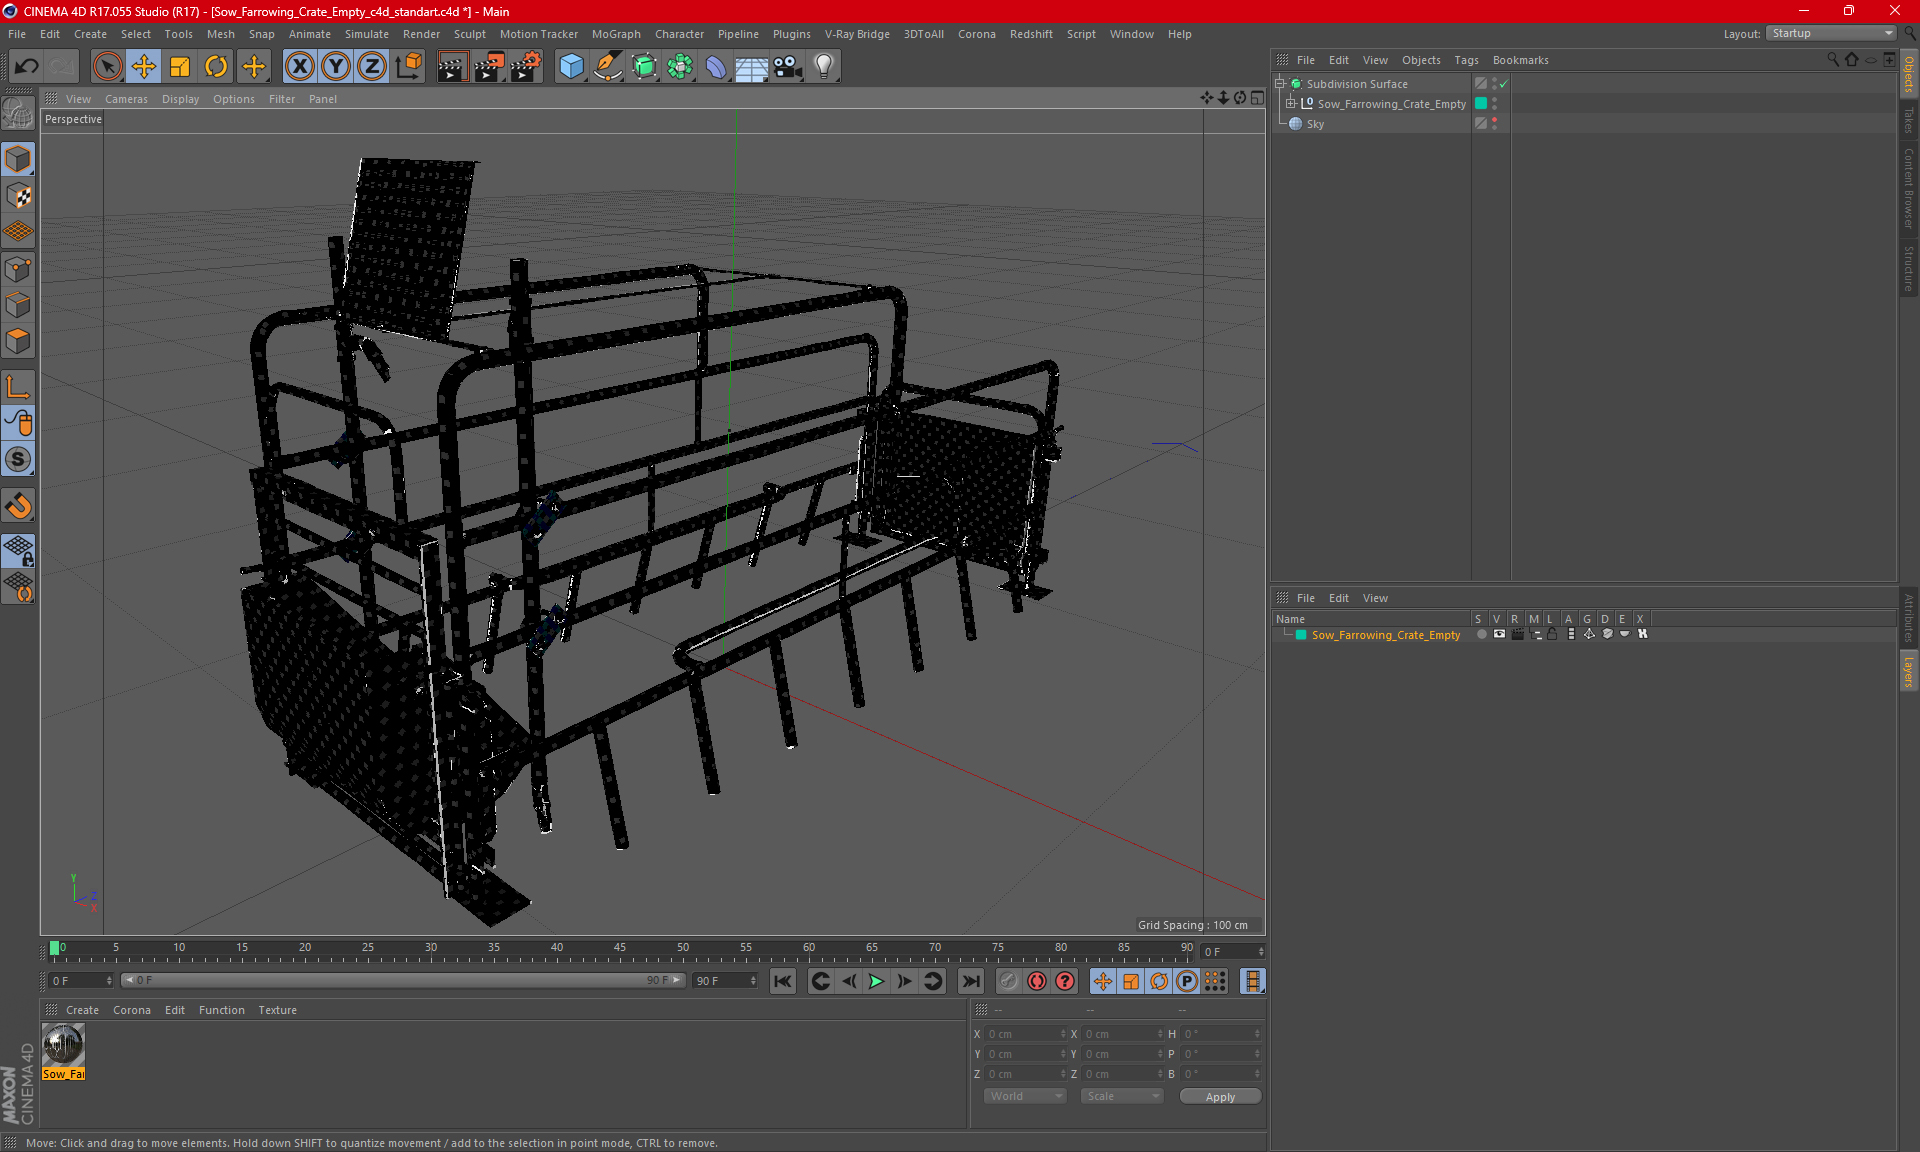Viewport: 1920px width, 1152px height.
Task: Click the Apply button
Action: coord(1220,1097)
